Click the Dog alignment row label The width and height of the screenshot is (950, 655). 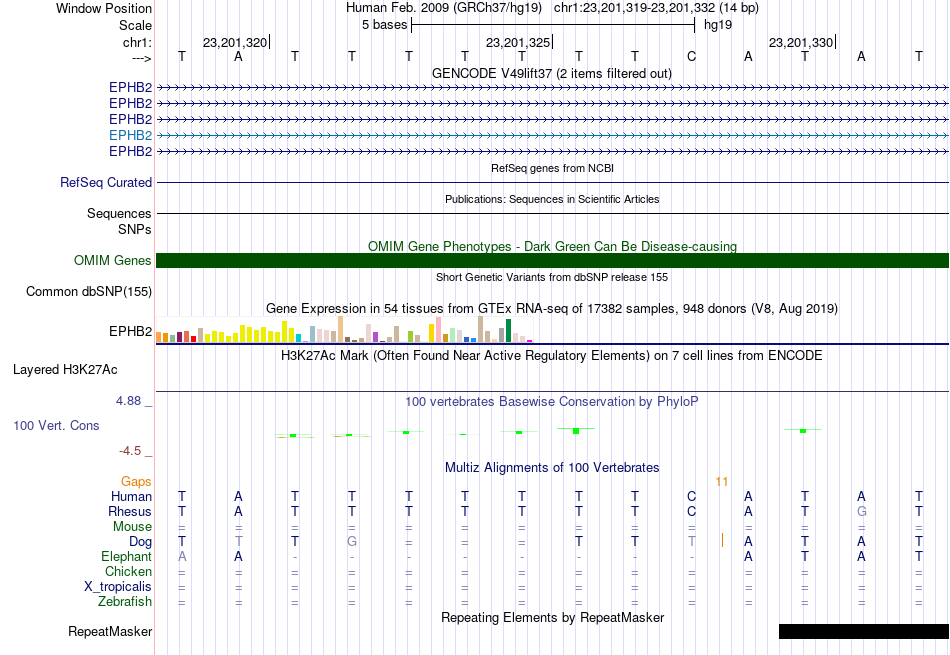[141, 542]
